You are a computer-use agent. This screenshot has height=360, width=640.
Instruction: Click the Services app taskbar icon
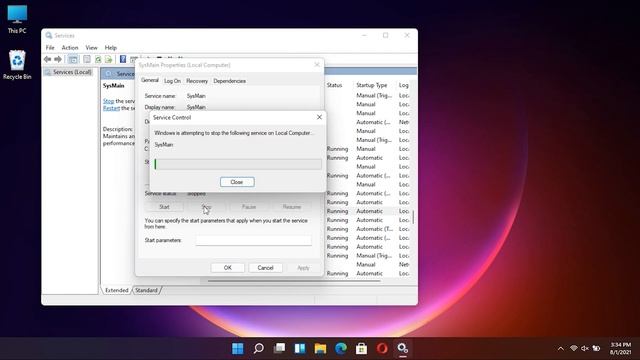(x=403, y=349)
